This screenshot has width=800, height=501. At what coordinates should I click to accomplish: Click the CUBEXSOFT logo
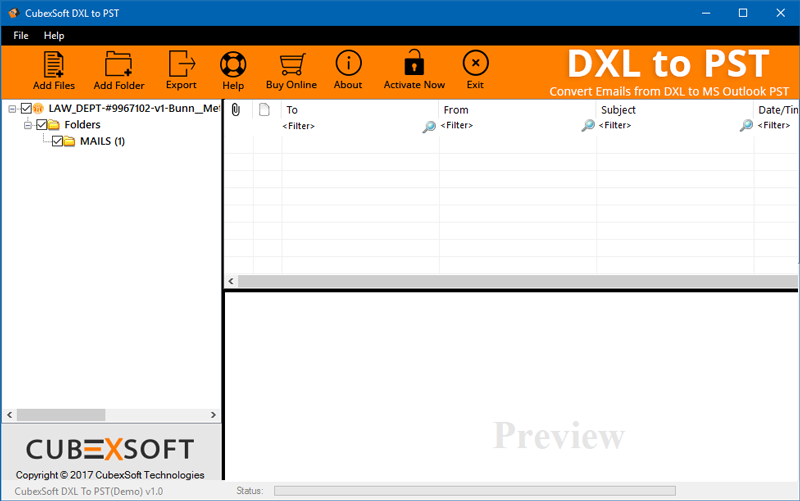[x=110, y=449]
